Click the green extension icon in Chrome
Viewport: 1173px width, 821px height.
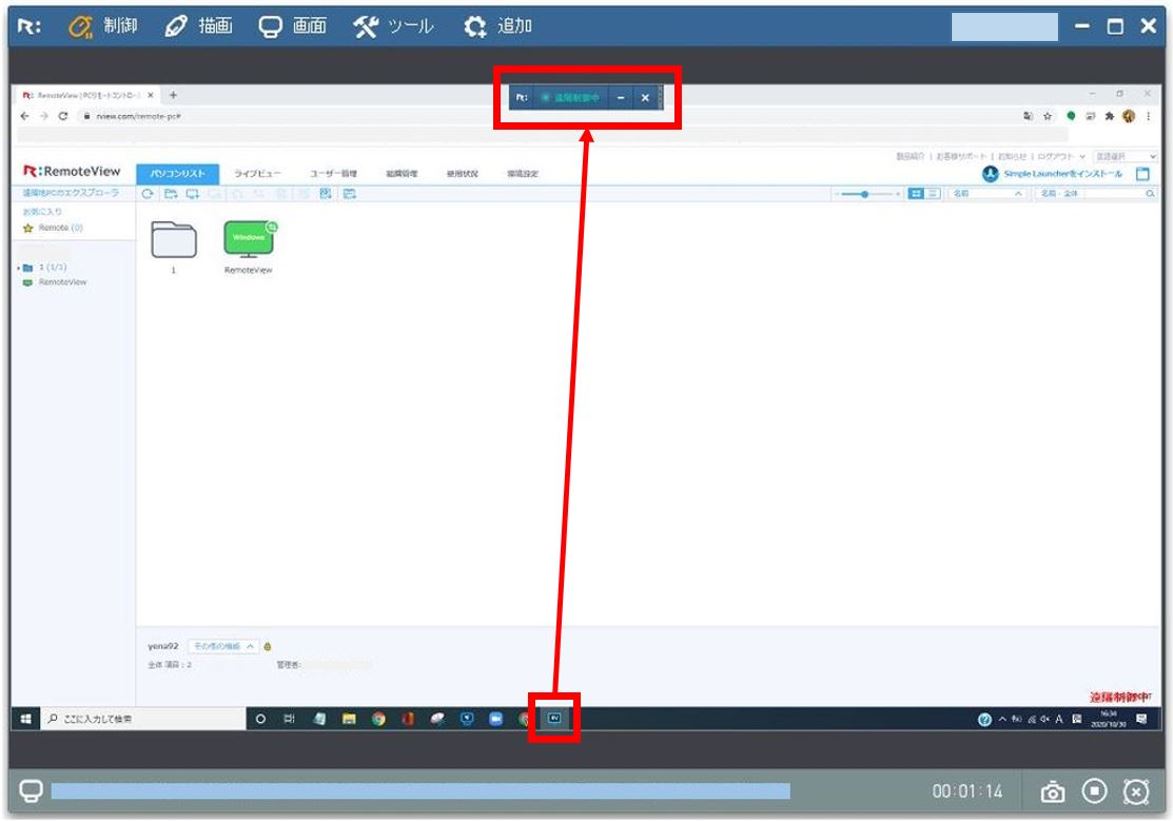1071,116
